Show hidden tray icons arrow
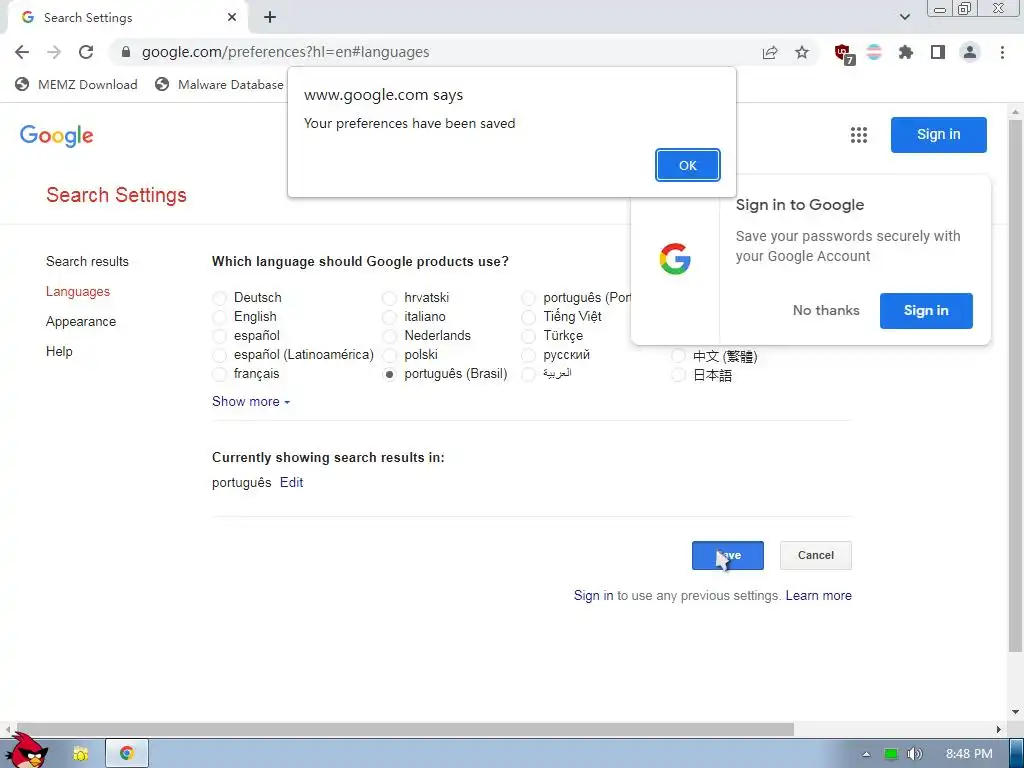Screen dimensions: 1024x768 (x=866, y=754)
